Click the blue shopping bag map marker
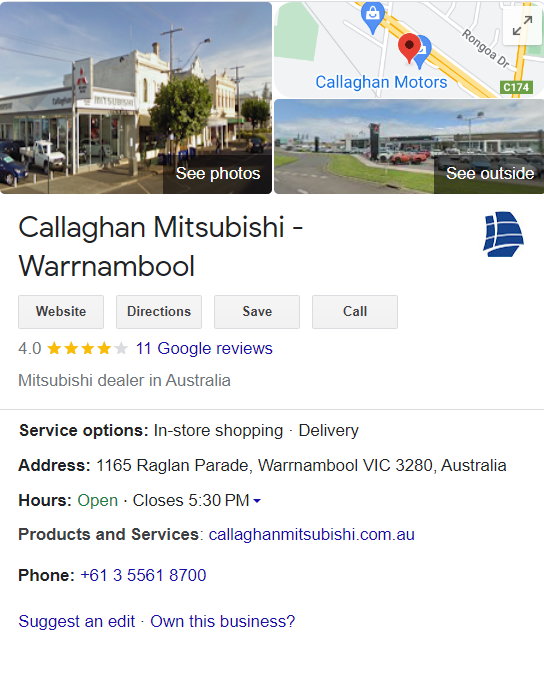Screen dimensions: 544x684 (373, 17)
